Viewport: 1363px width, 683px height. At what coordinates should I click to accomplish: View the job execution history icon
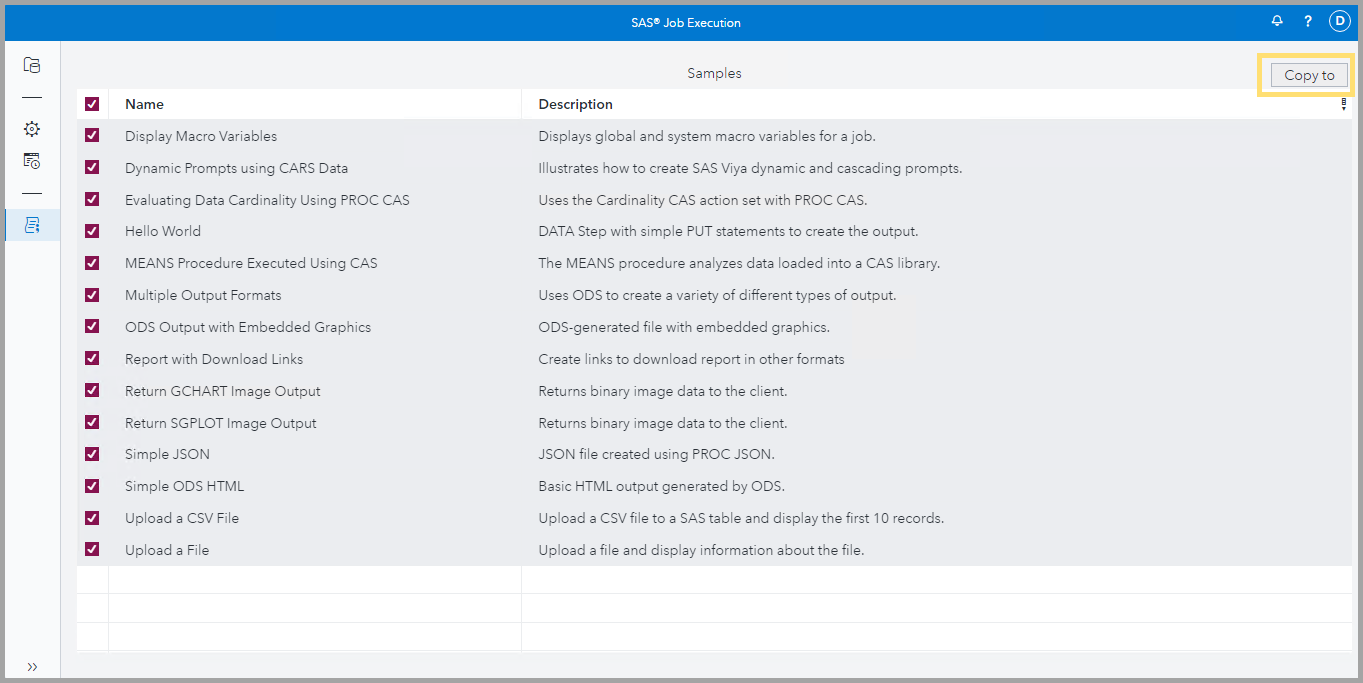[x=31, y=161]
